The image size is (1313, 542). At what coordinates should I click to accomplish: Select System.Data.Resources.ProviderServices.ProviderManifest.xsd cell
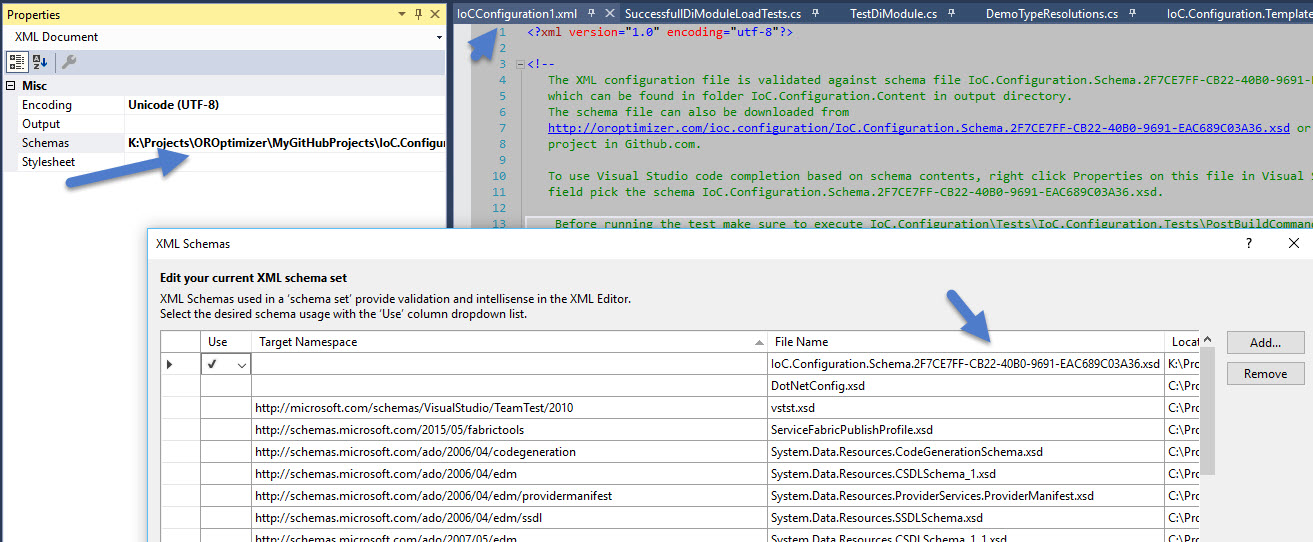tap(966, 496)
